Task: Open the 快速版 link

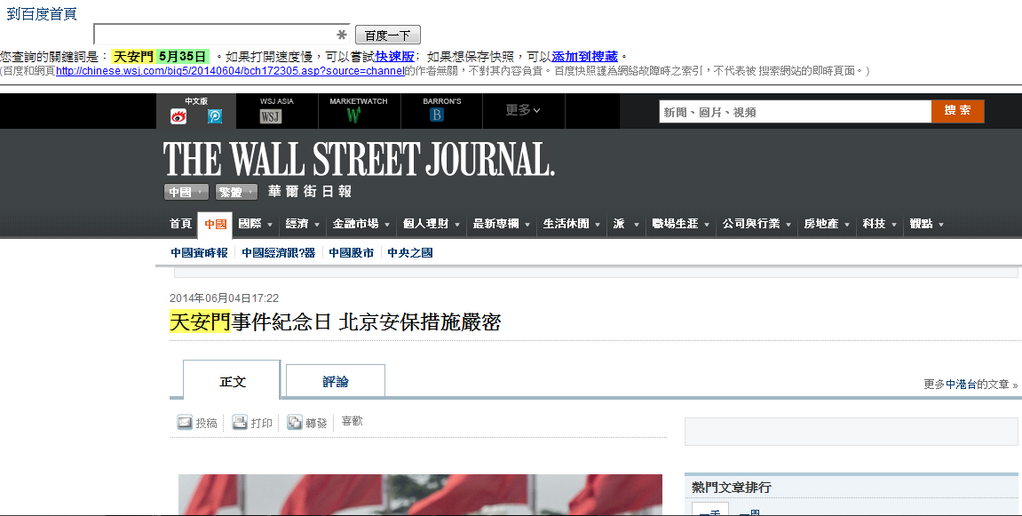Action: [x=395, y=57]
